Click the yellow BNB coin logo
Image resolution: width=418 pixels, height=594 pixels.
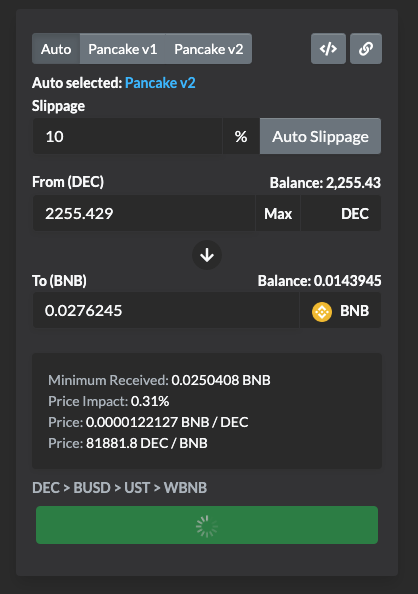[322, 311]
